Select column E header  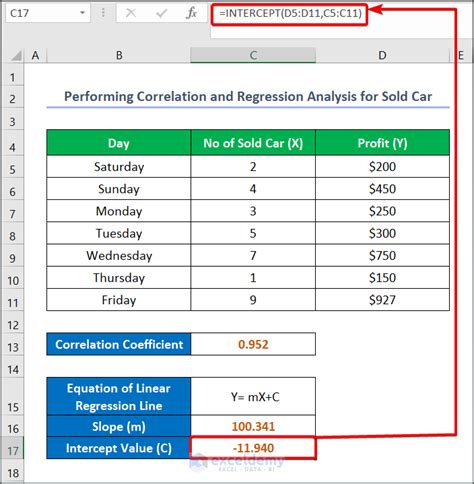[461, 55]
